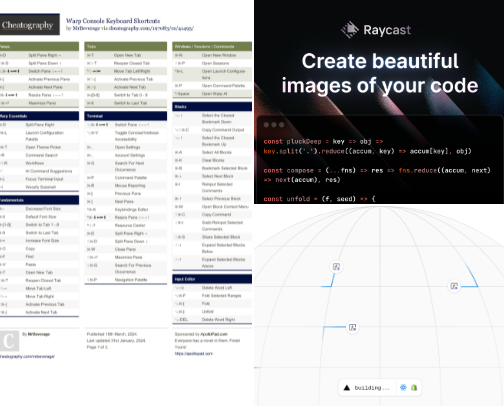Click the Open Settings row
504x406 pixels.
(x=125, y=147)
